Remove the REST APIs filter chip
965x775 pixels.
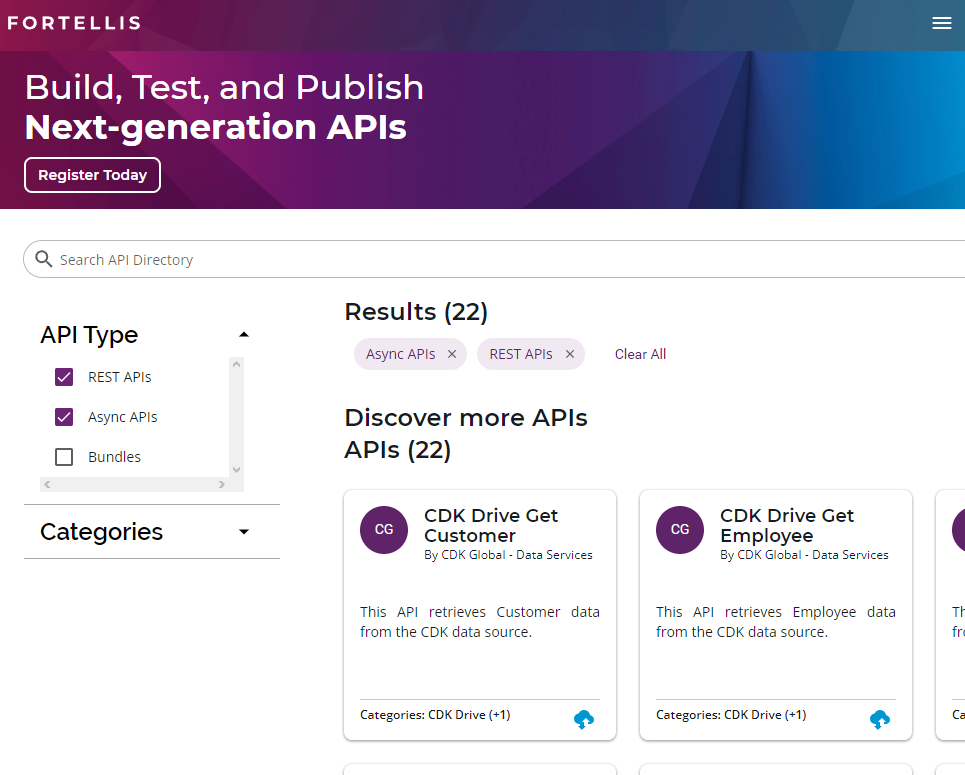click(x=570, y=354)
